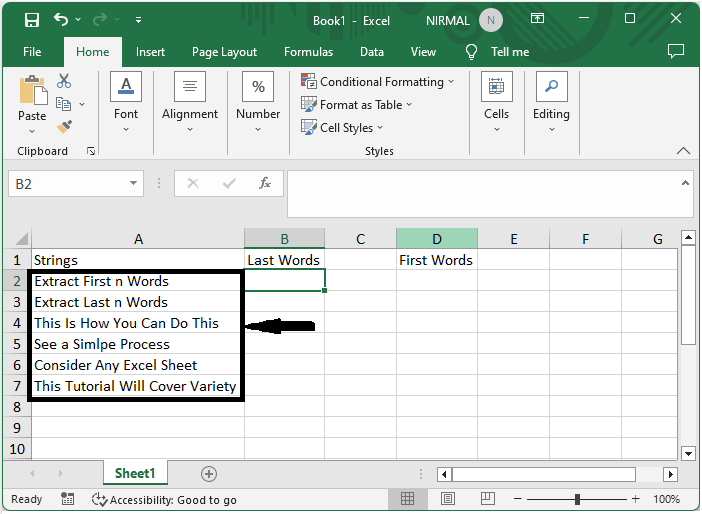The height and width of the screenshot is (514, 702).
Task: Click horizontal scrollbar right arrow
Action: pos(670,474)
